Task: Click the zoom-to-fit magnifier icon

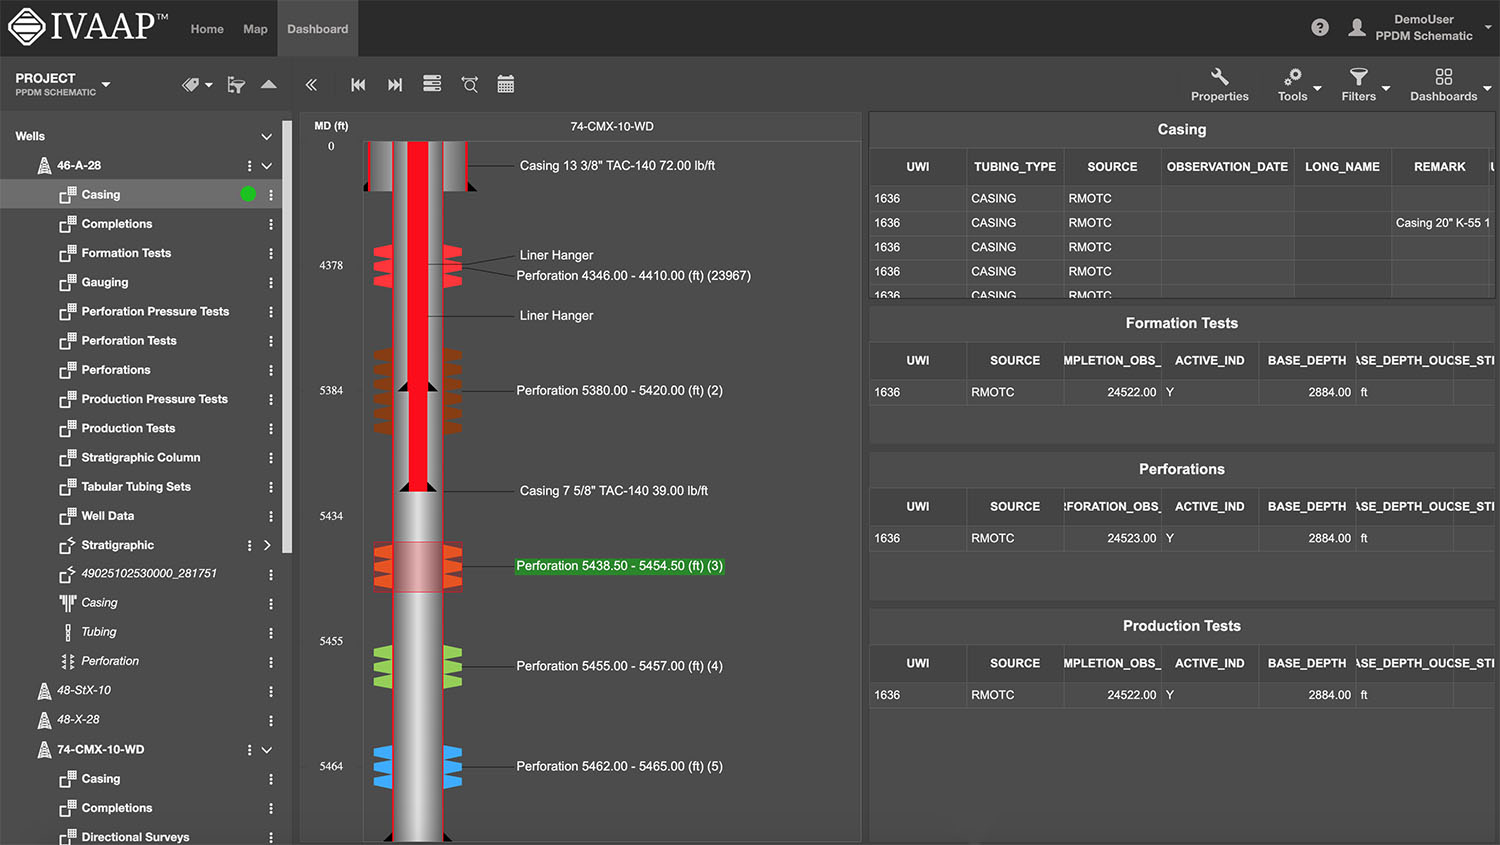Action: 469,85
